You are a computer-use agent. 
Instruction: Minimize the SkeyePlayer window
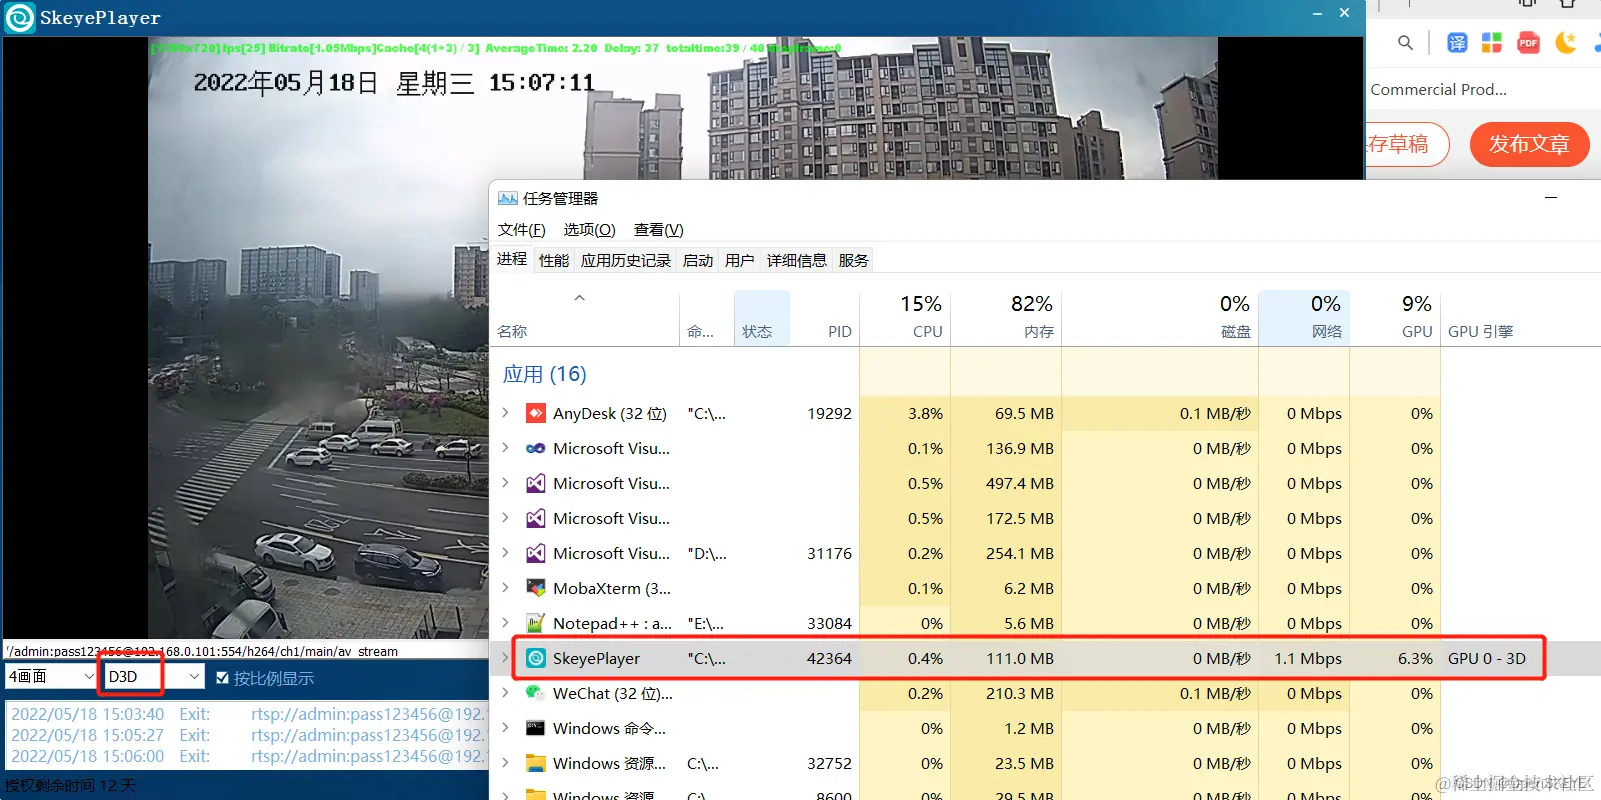pyautogui.click(x=1317, y=14)
